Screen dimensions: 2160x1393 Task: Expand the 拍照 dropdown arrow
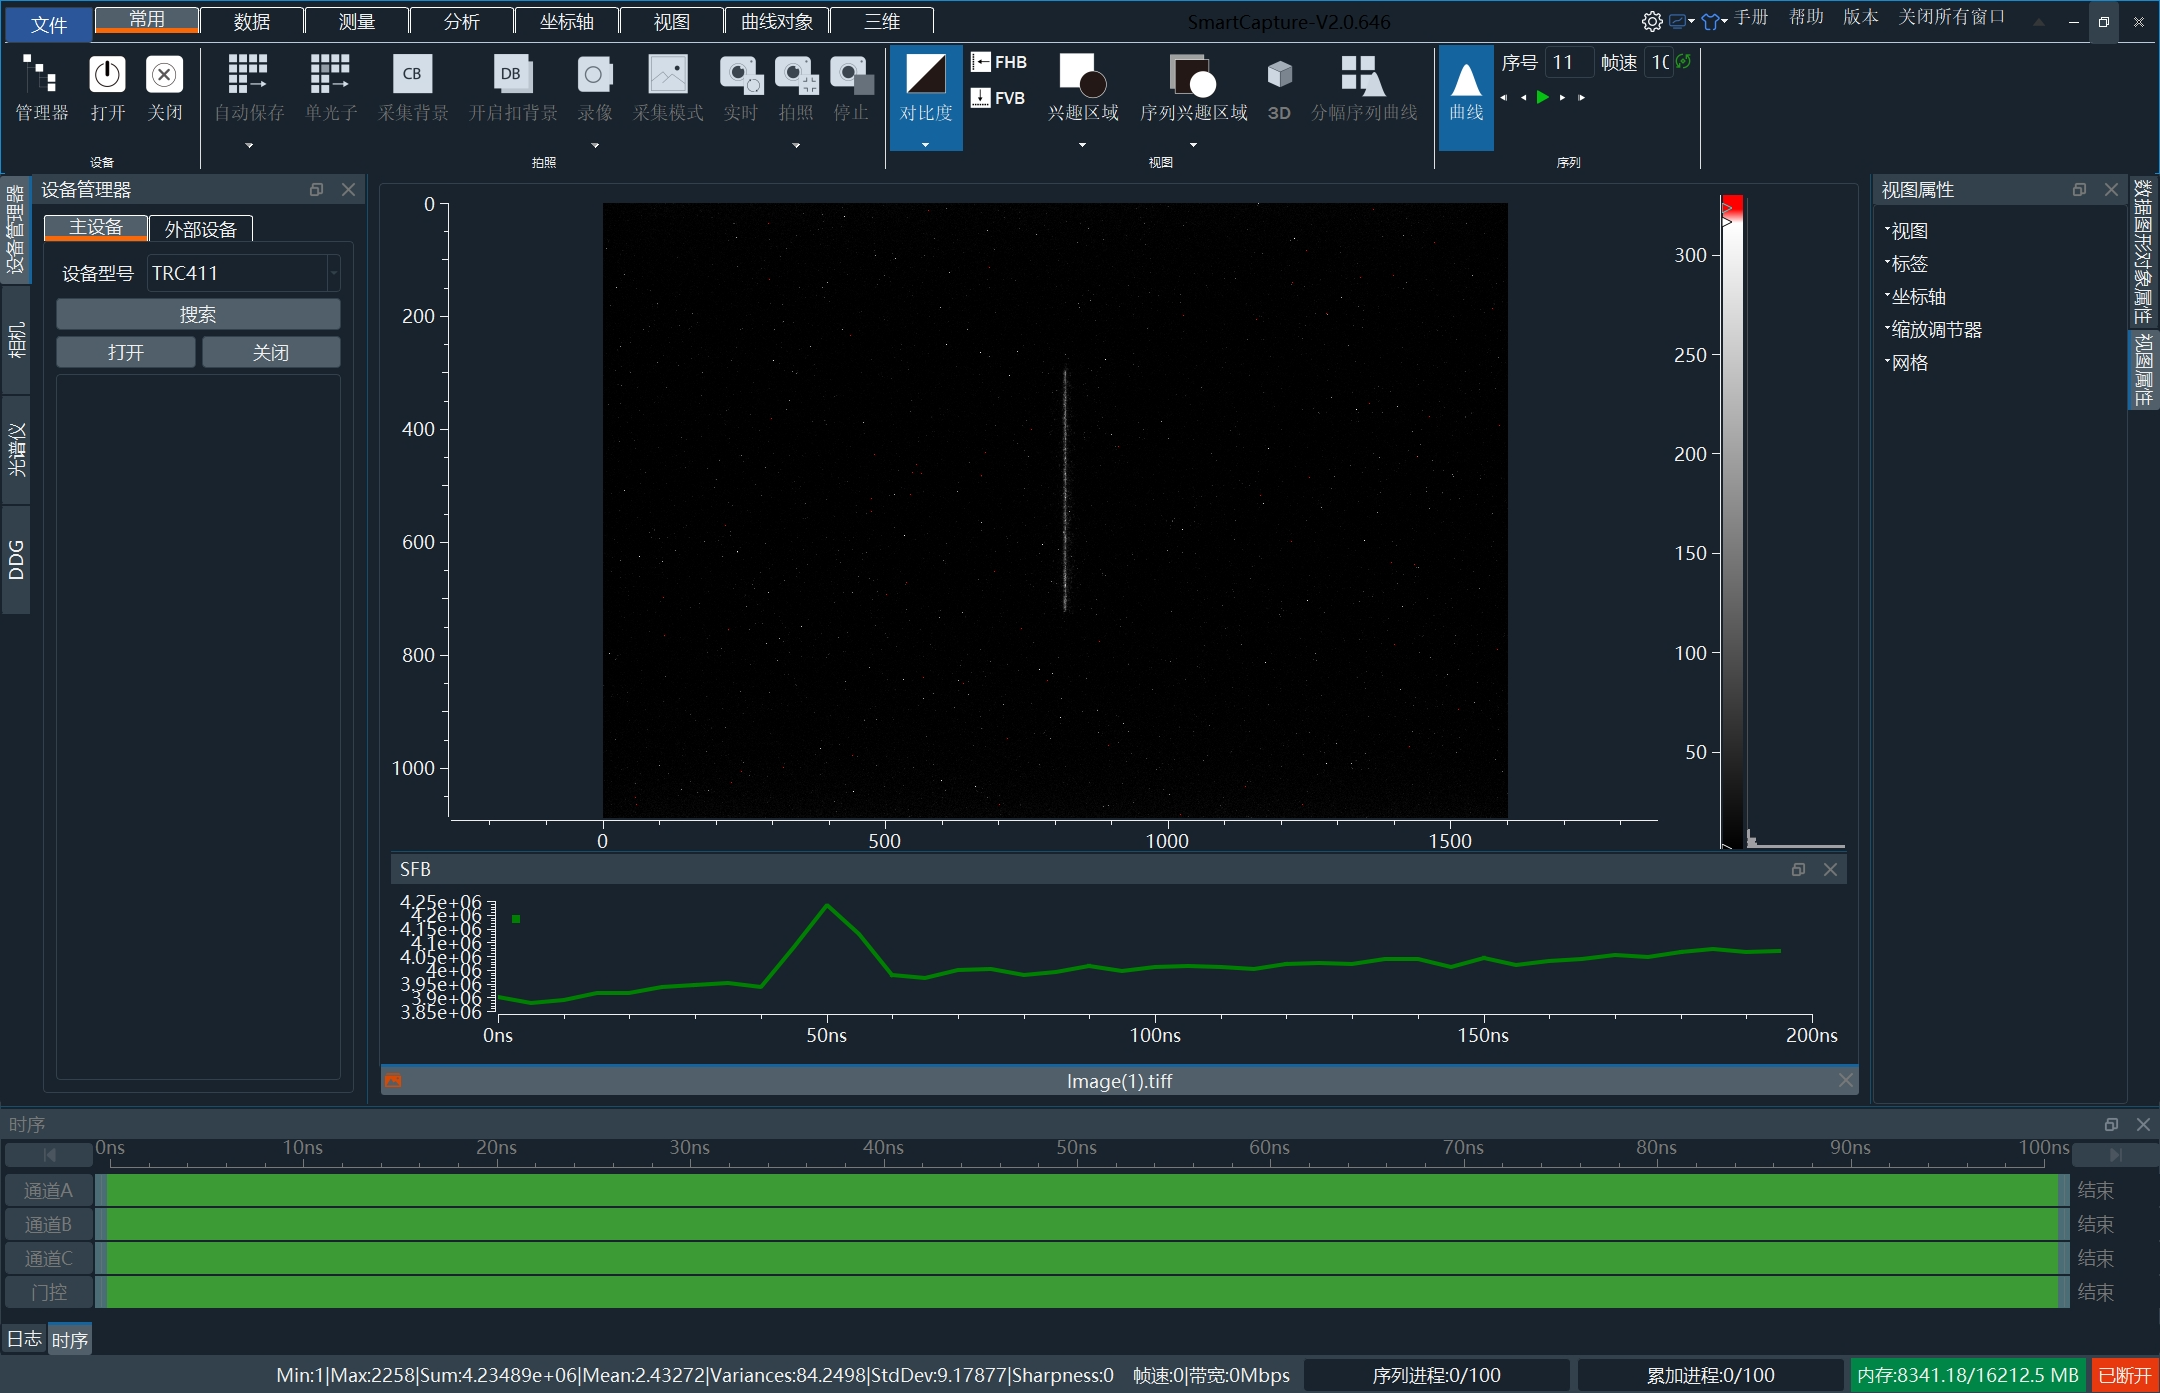(x=796, y=146)
